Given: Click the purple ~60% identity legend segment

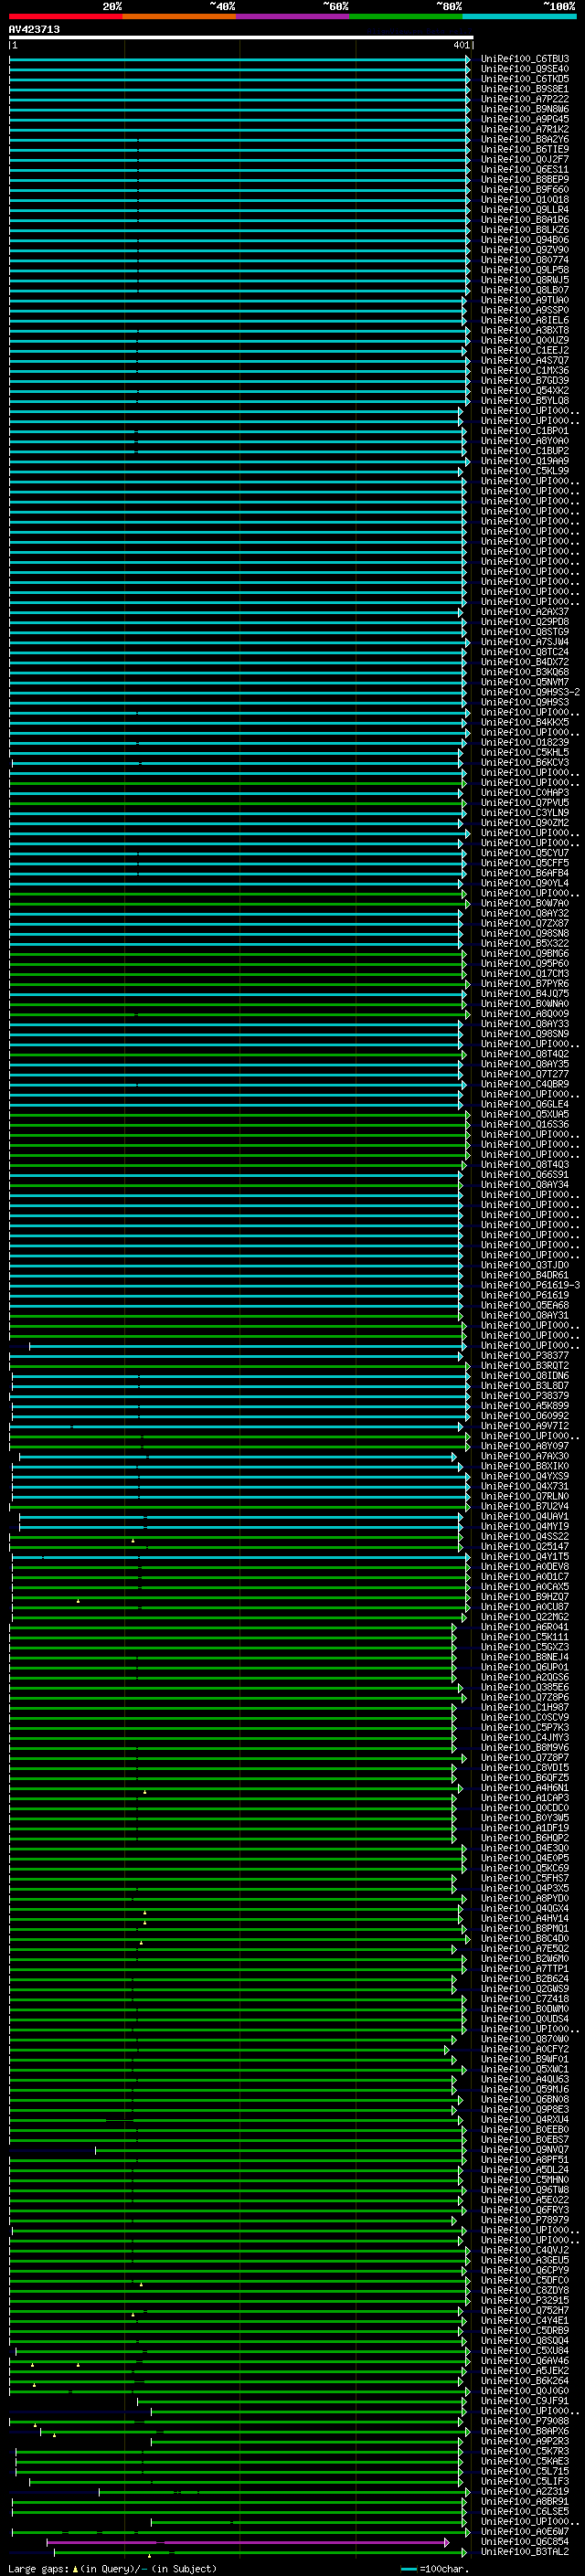Looking at the screenshot, I should (292, 16).
